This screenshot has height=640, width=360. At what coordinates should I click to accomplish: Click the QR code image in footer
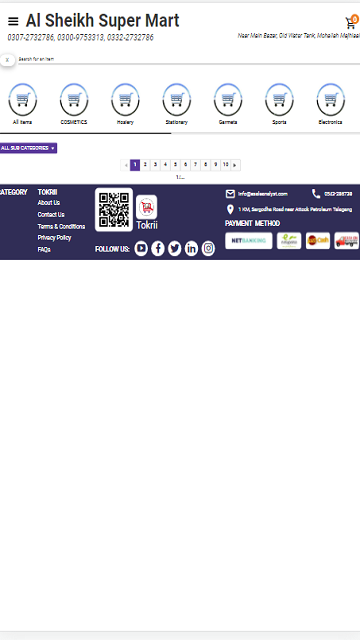click(x=114, y=210)
